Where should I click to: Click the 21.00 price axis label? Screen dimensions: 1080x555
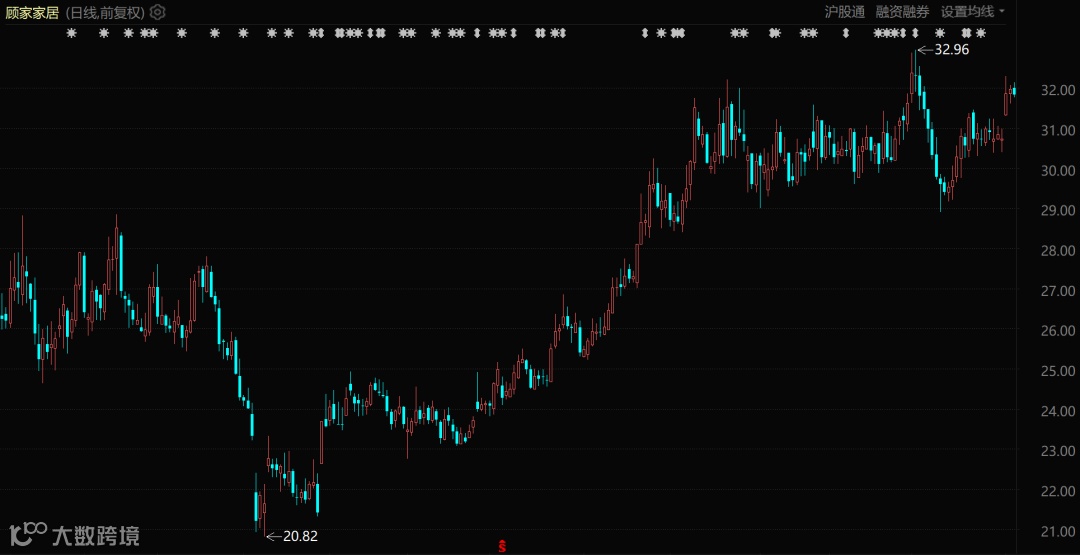(1057, 531)
